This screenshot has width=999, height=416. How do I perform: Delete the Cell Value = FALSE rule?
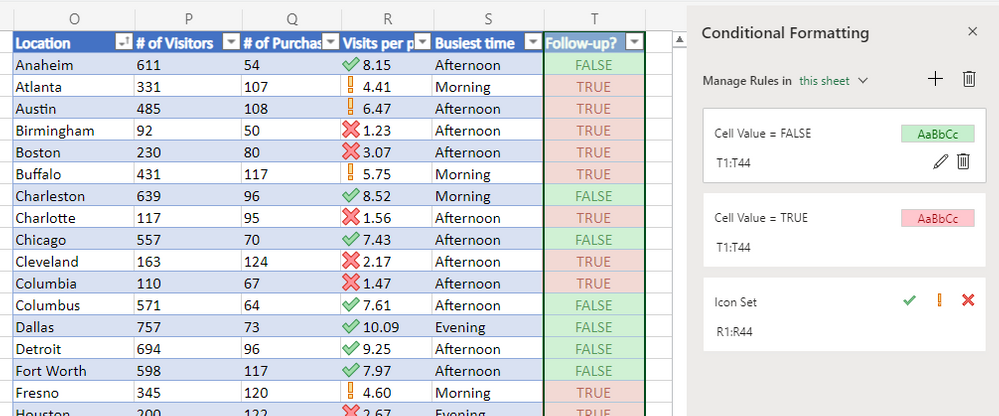[x=963, y=161]
